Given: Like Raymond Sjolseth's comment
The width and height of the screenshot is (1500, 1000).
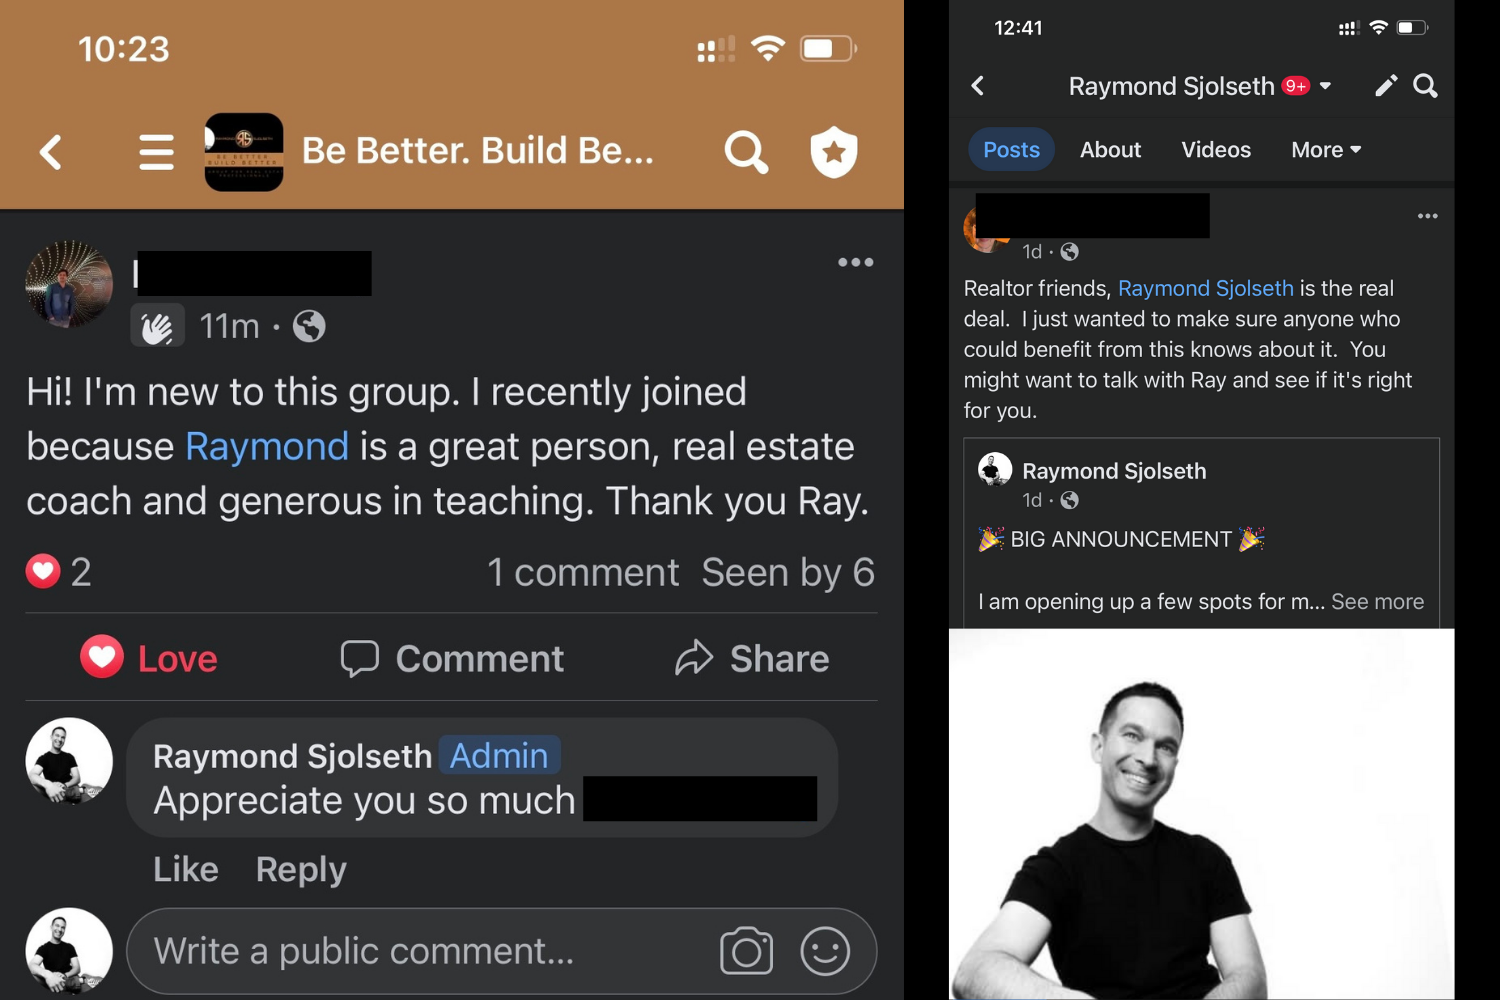Looking at the screenshot, I should point(186,869).
